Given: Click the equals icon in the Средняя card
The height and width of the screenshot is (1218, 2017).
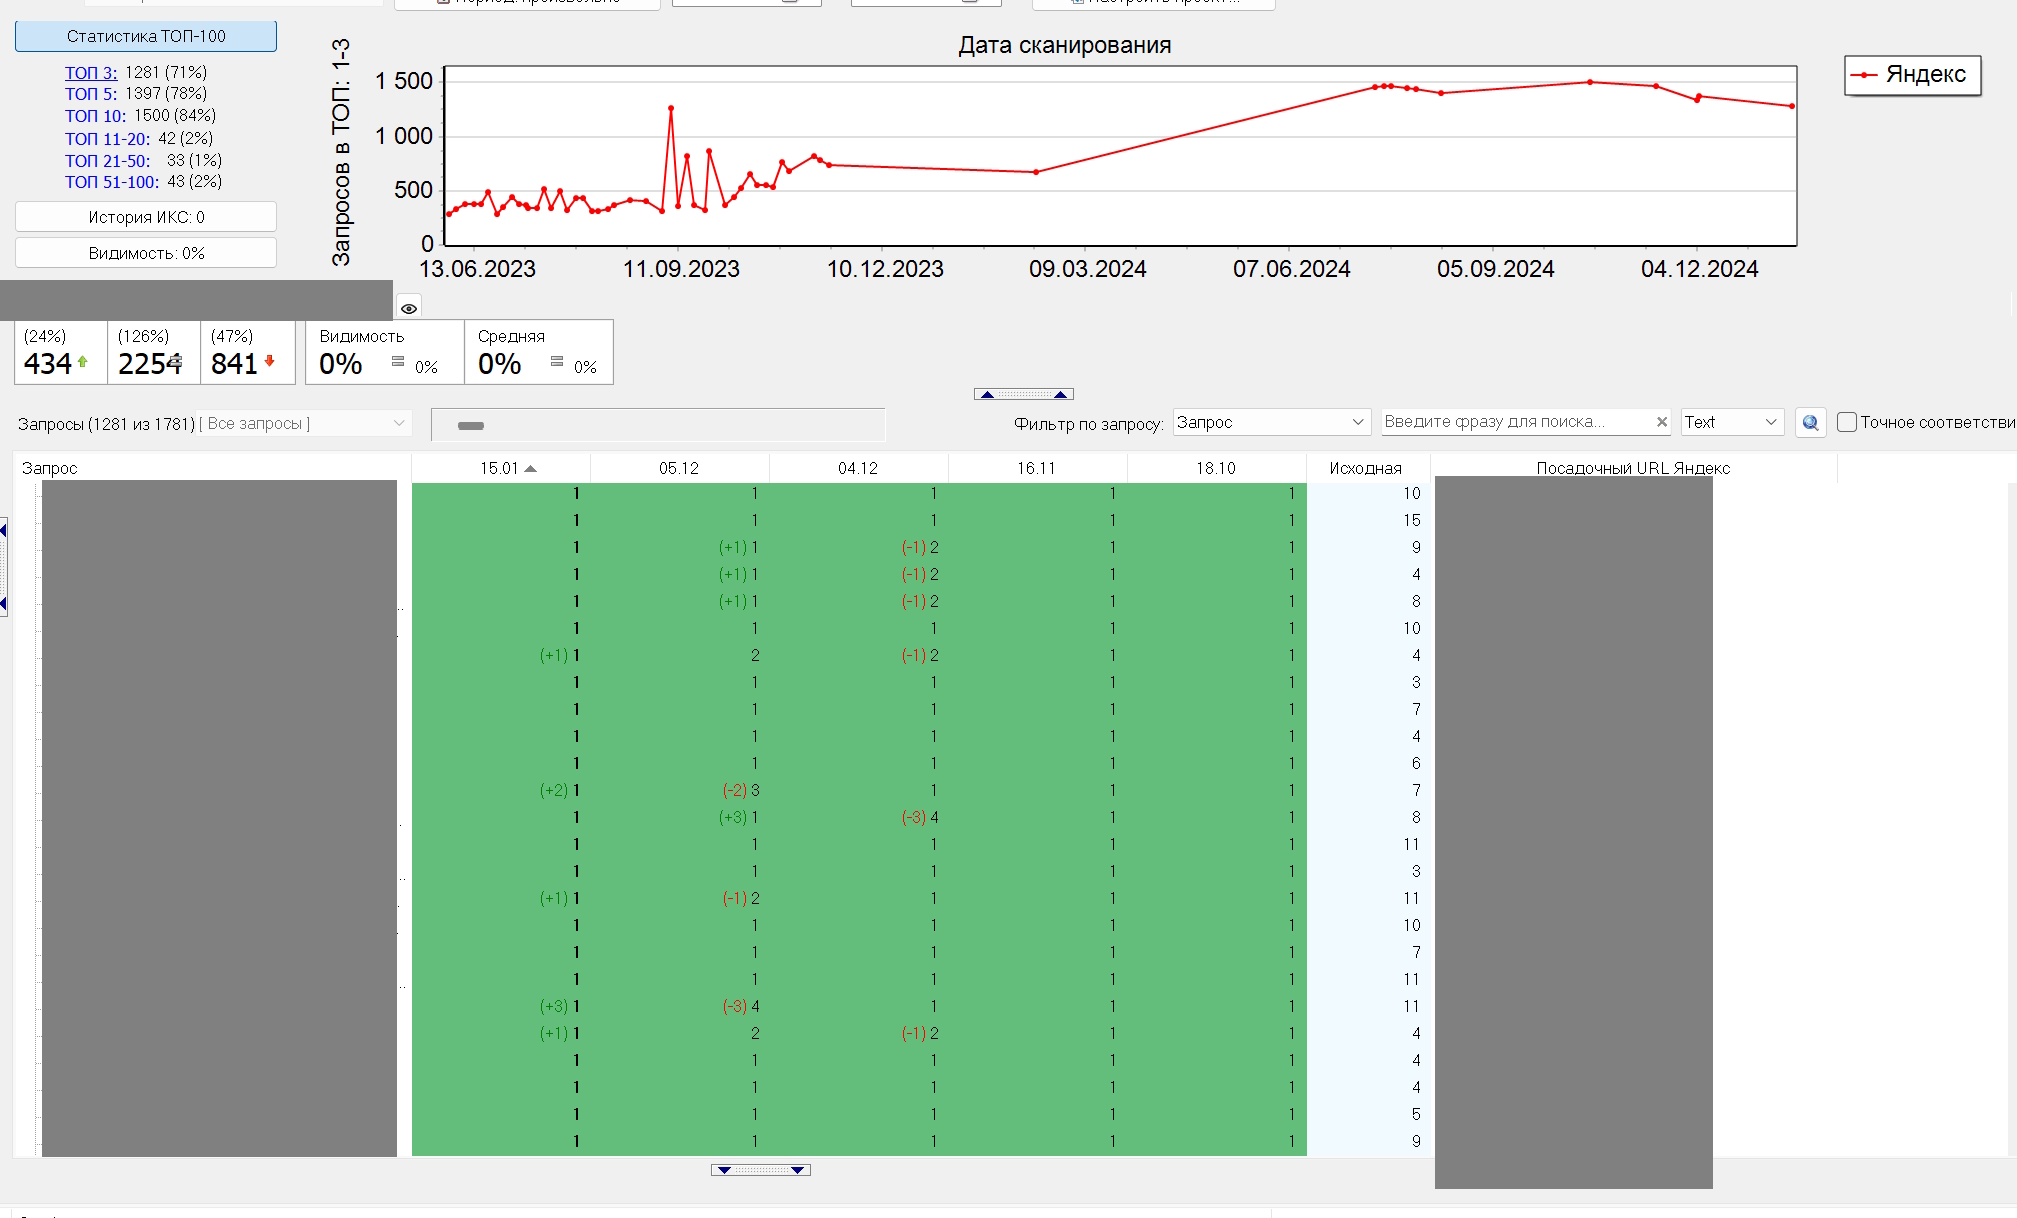Looking at the screenshot, I should point(557,361).
